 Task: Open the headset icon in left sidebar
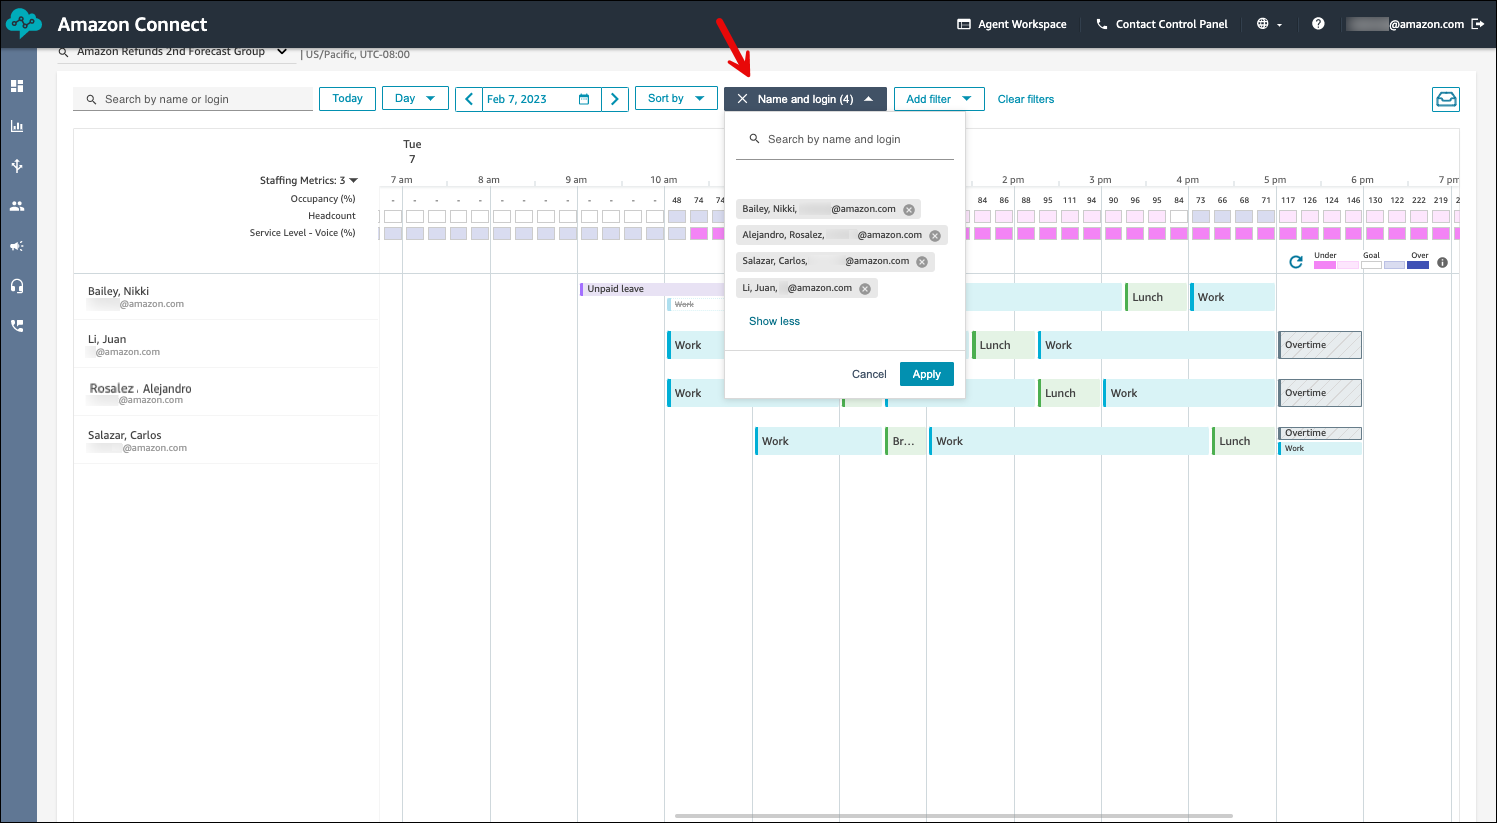pyautogui.click(x=17, y=286)
